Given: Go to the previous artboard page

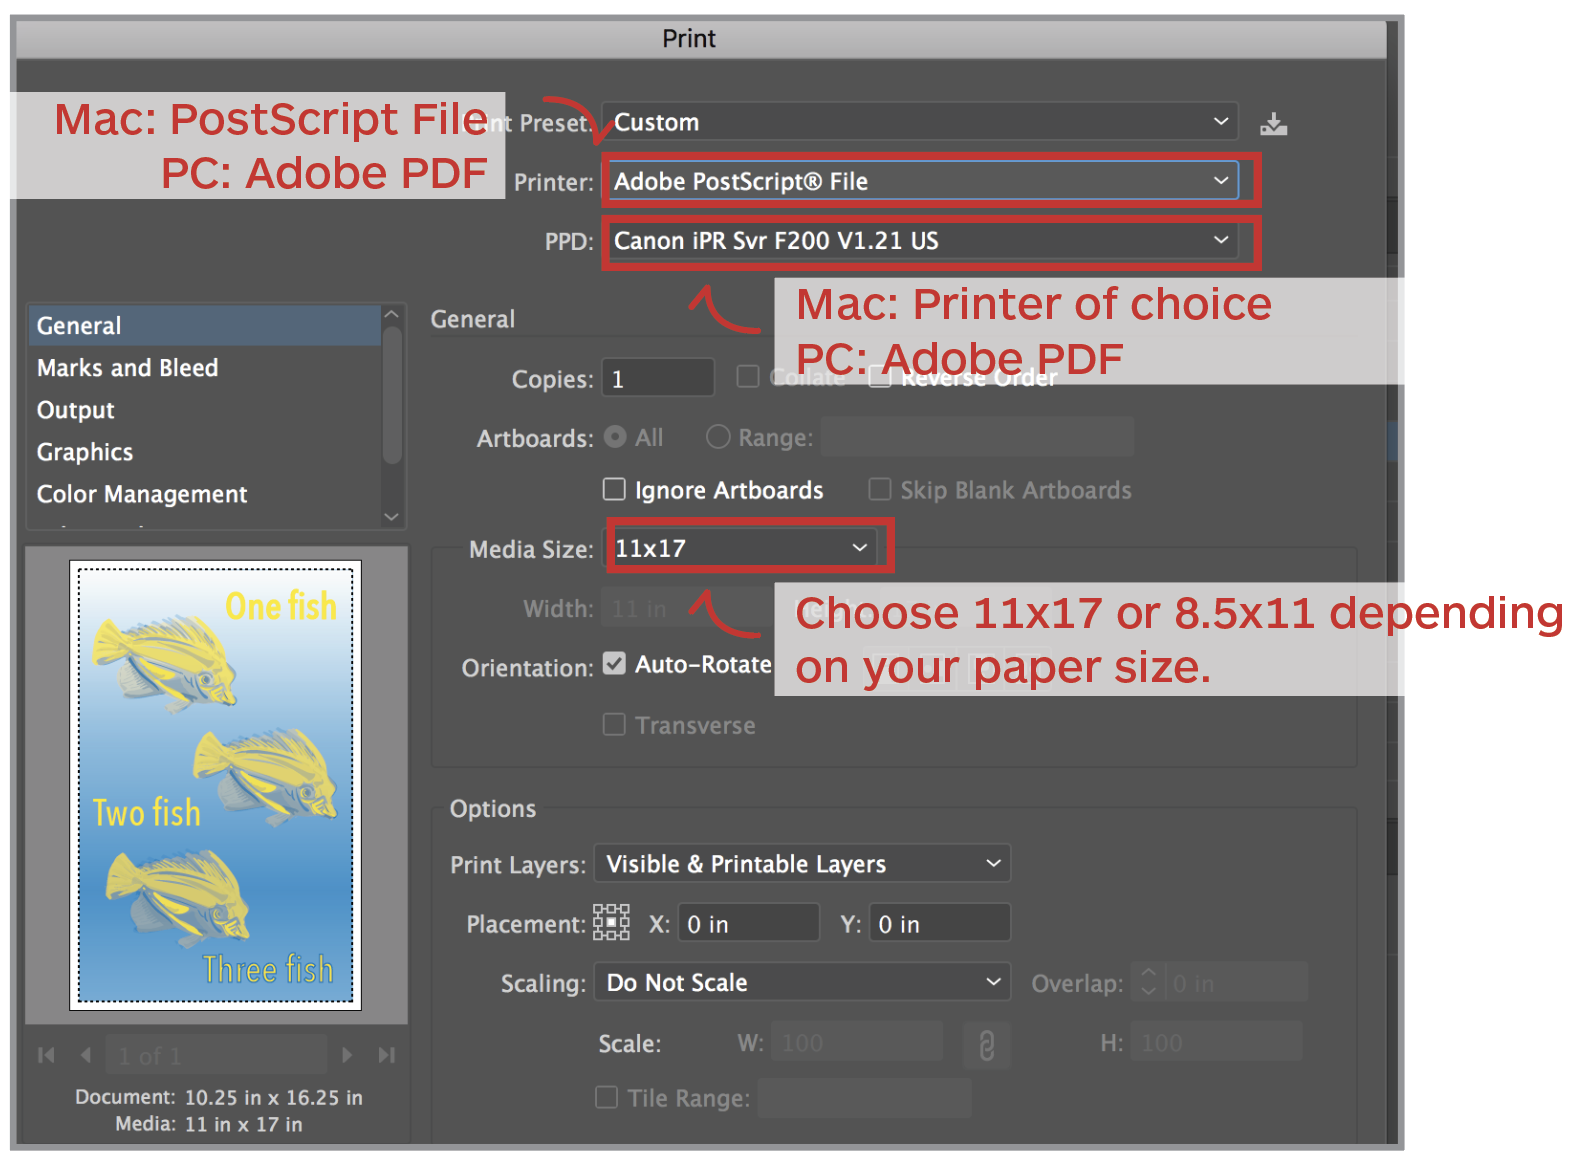Looking at the screenshot, I should 86,1055.
